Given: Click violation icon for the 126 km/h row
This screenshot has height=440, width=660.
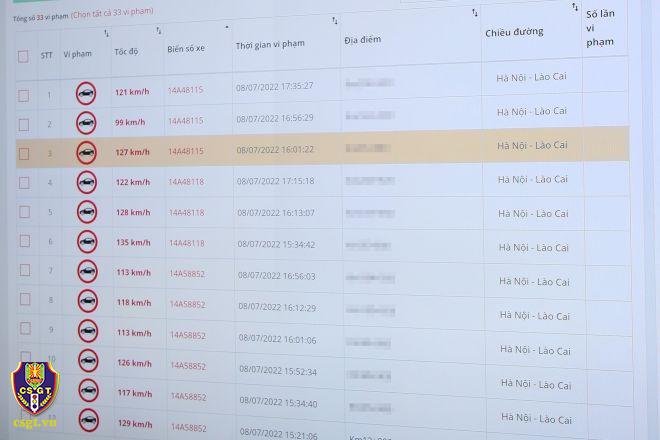Looking at the screenshot, I should point(88,363).
